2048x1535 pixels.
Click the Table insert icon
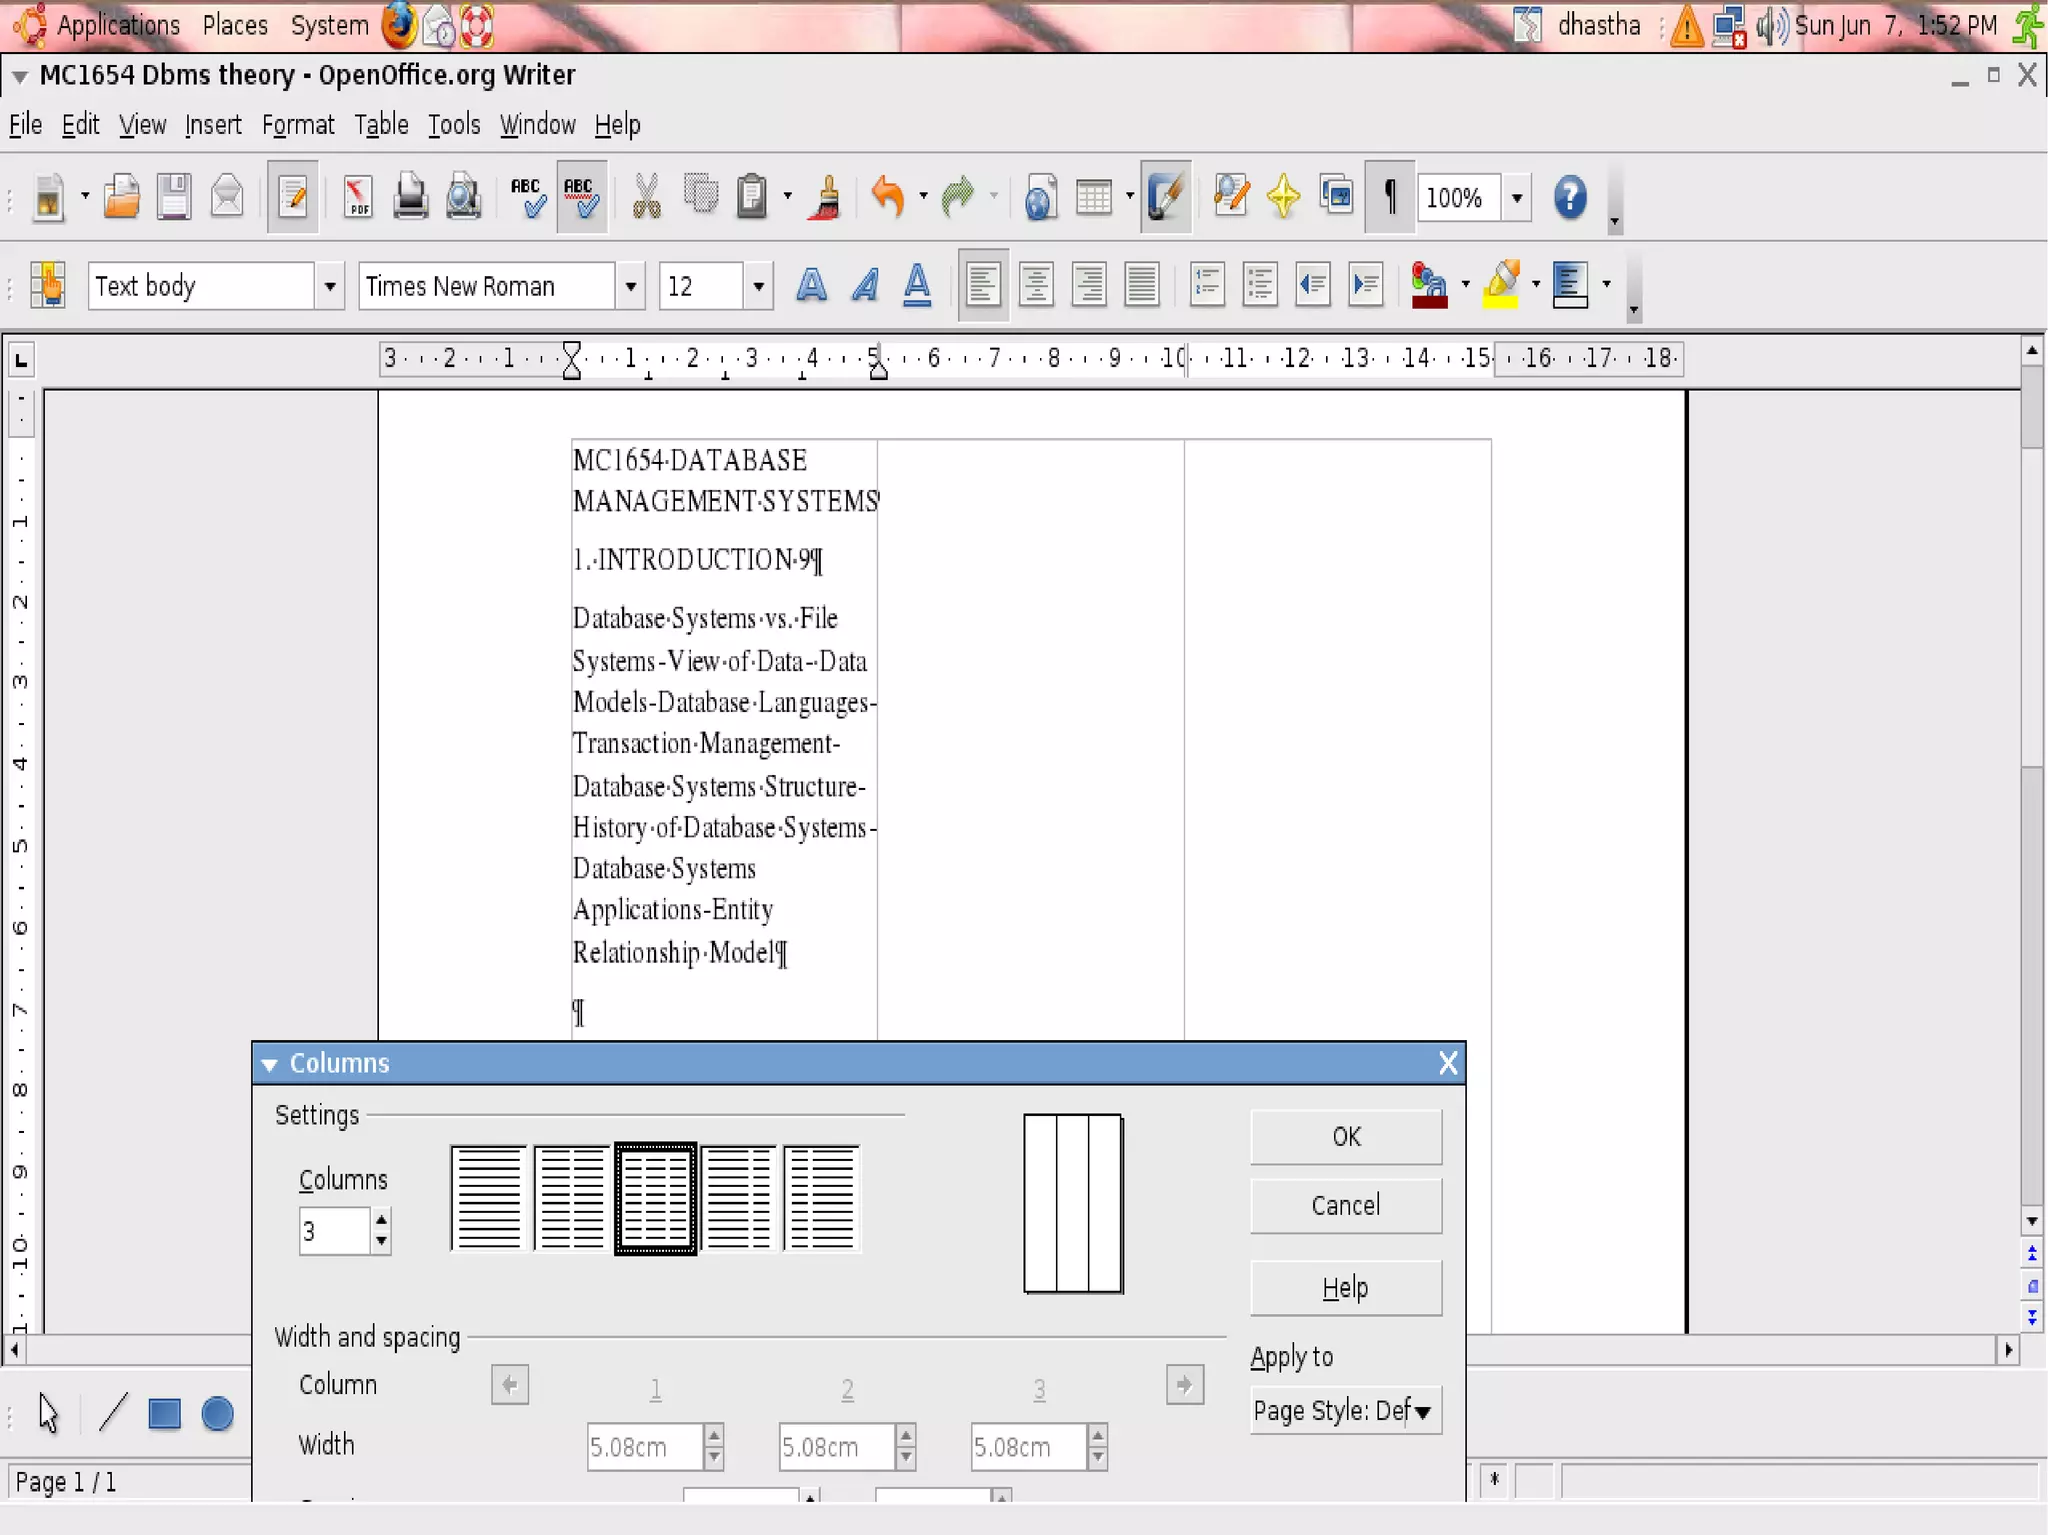[x=1094, y=197]
